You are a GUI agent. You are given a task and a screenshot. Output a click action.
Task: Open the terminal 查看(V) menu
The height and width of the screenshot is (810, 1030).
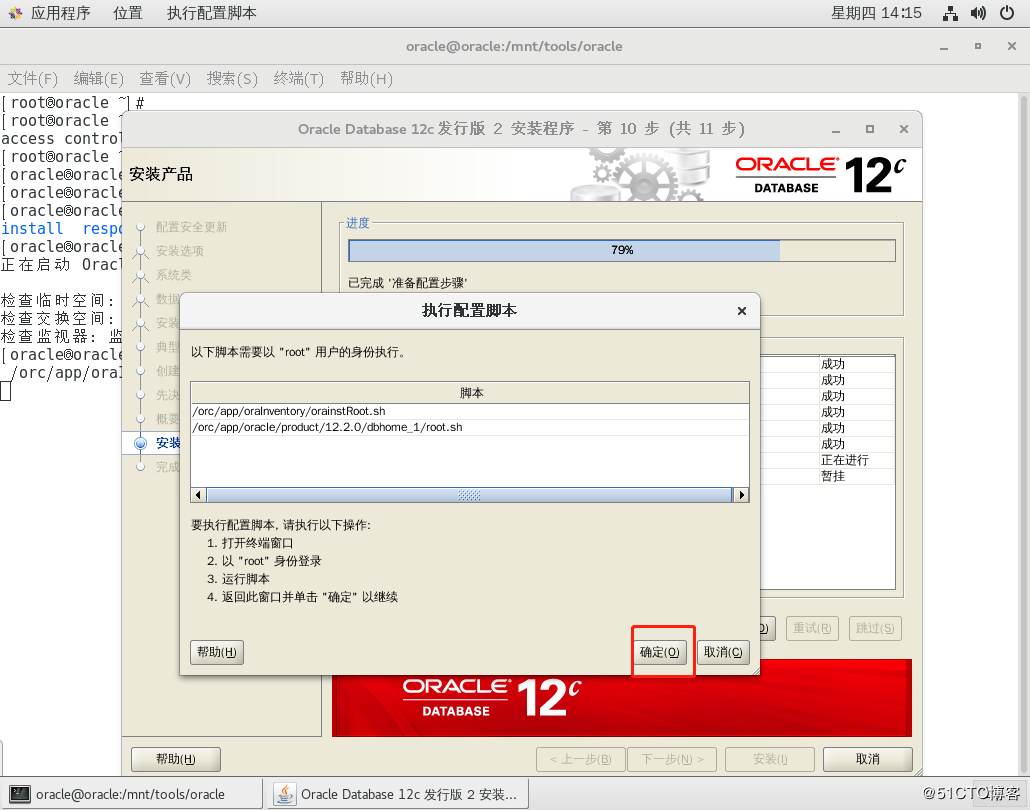tap(165, 79)
